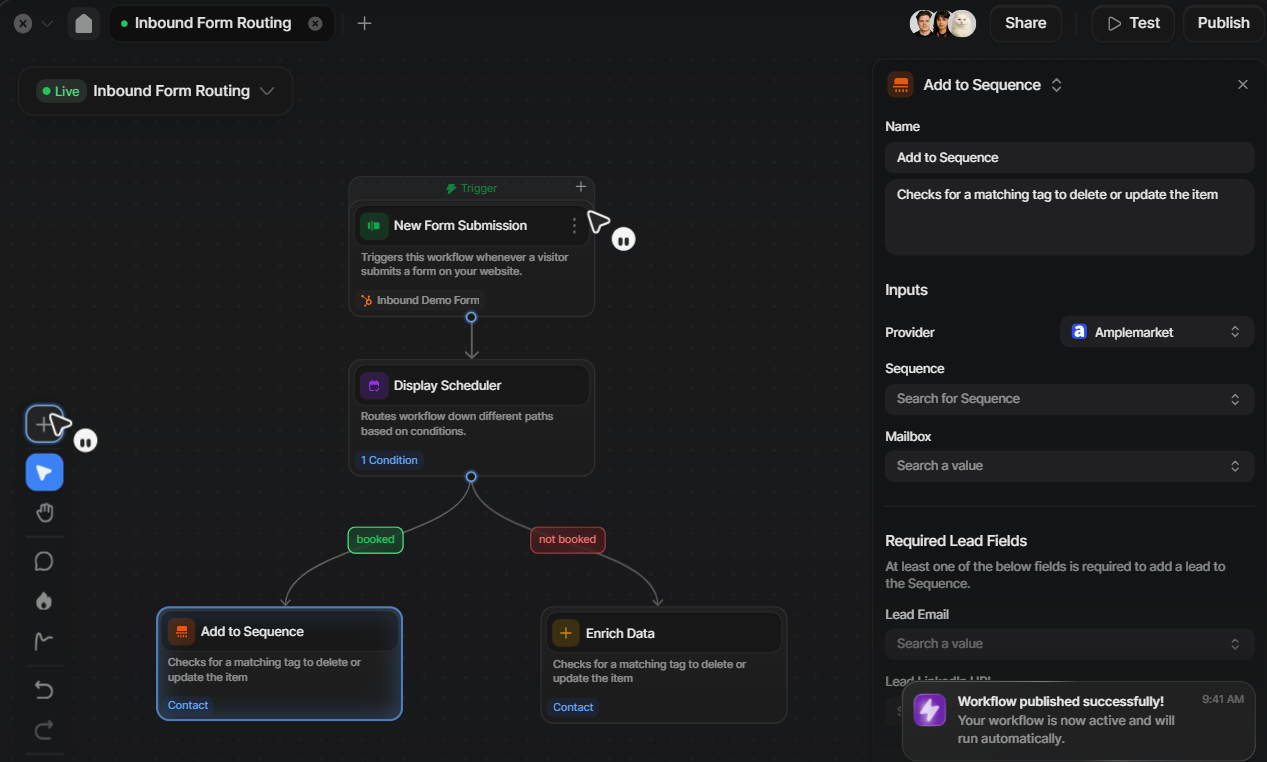Open the Search for Sequence dropdown

pos(1069,399)
